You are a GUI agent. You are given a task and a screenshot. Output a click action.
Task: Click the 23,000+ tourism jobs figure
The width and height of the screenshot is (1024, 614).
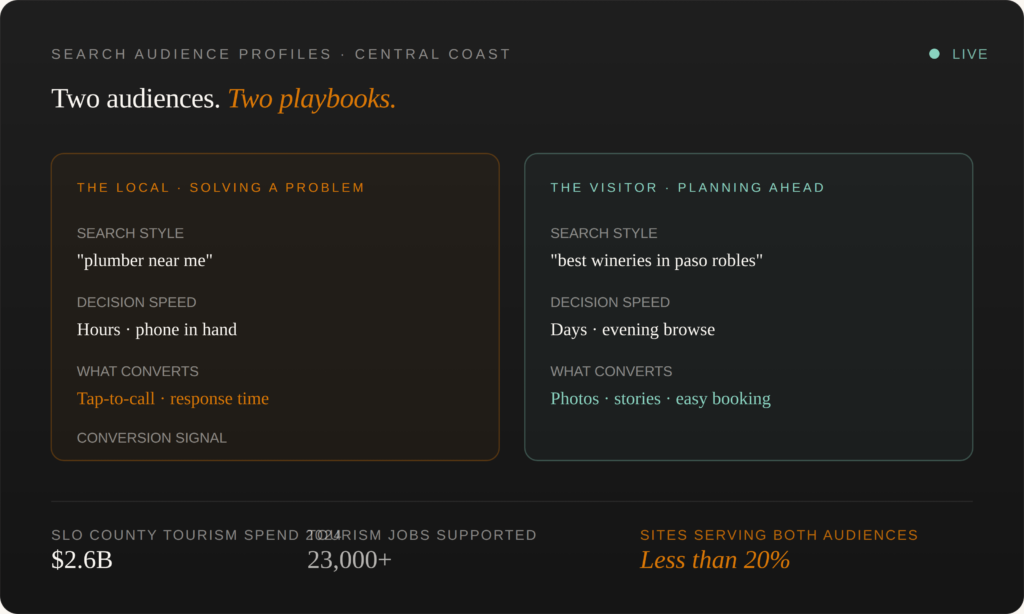pyautogui.click(x=349, y=560)
